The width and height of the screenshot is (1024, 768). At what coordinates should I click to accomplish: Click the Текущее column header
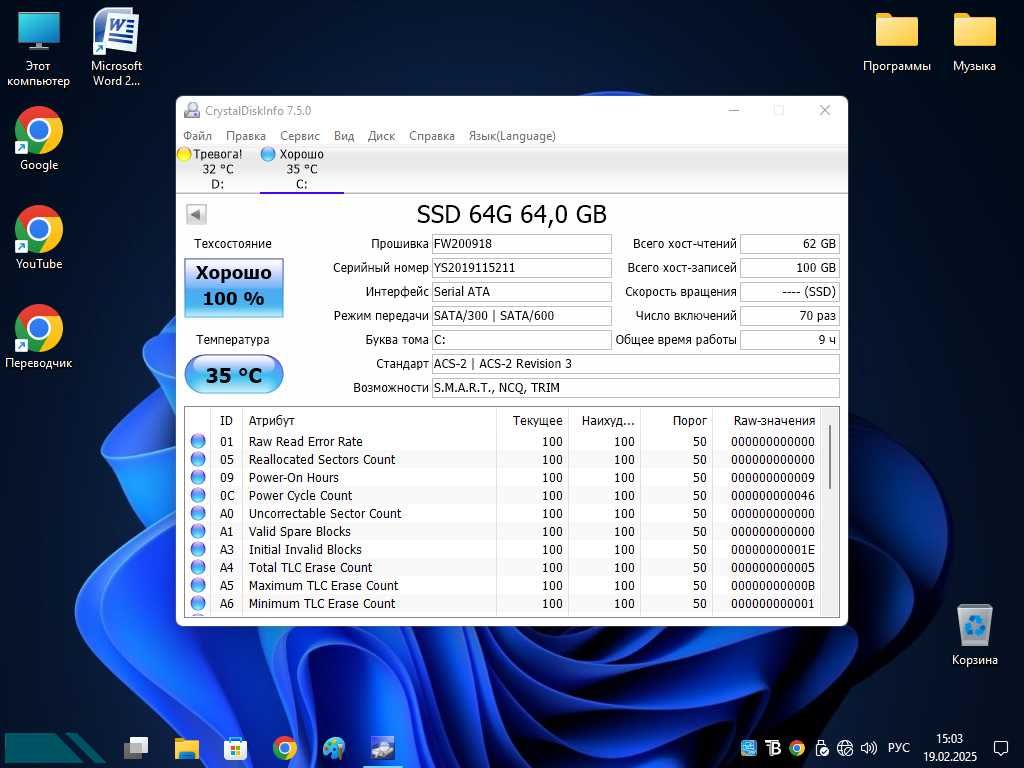pyautogui.click(x=532, y=421)
